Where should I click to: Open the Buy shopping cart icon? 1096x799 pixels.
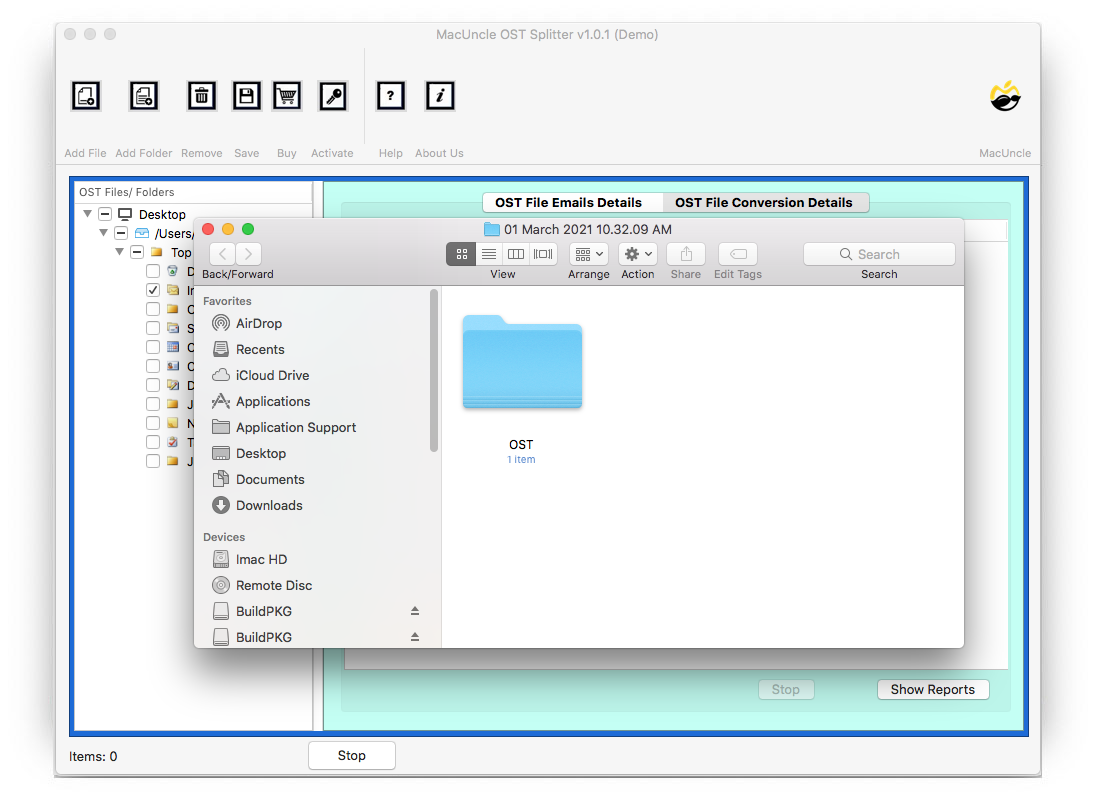point(287,96)
